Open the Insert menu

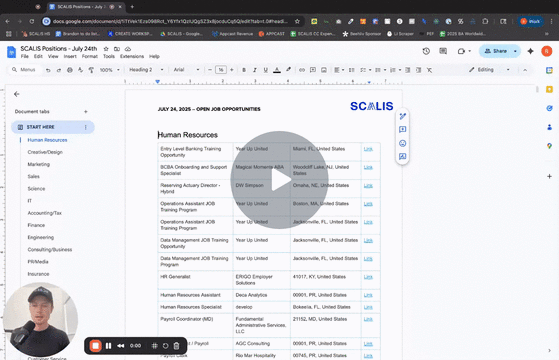click(70, 56)
